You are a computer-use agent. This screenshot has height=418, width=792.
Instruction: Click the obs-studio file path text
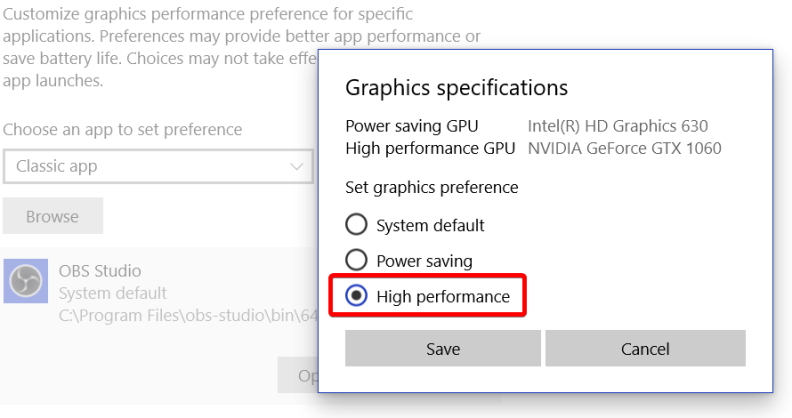187,317
